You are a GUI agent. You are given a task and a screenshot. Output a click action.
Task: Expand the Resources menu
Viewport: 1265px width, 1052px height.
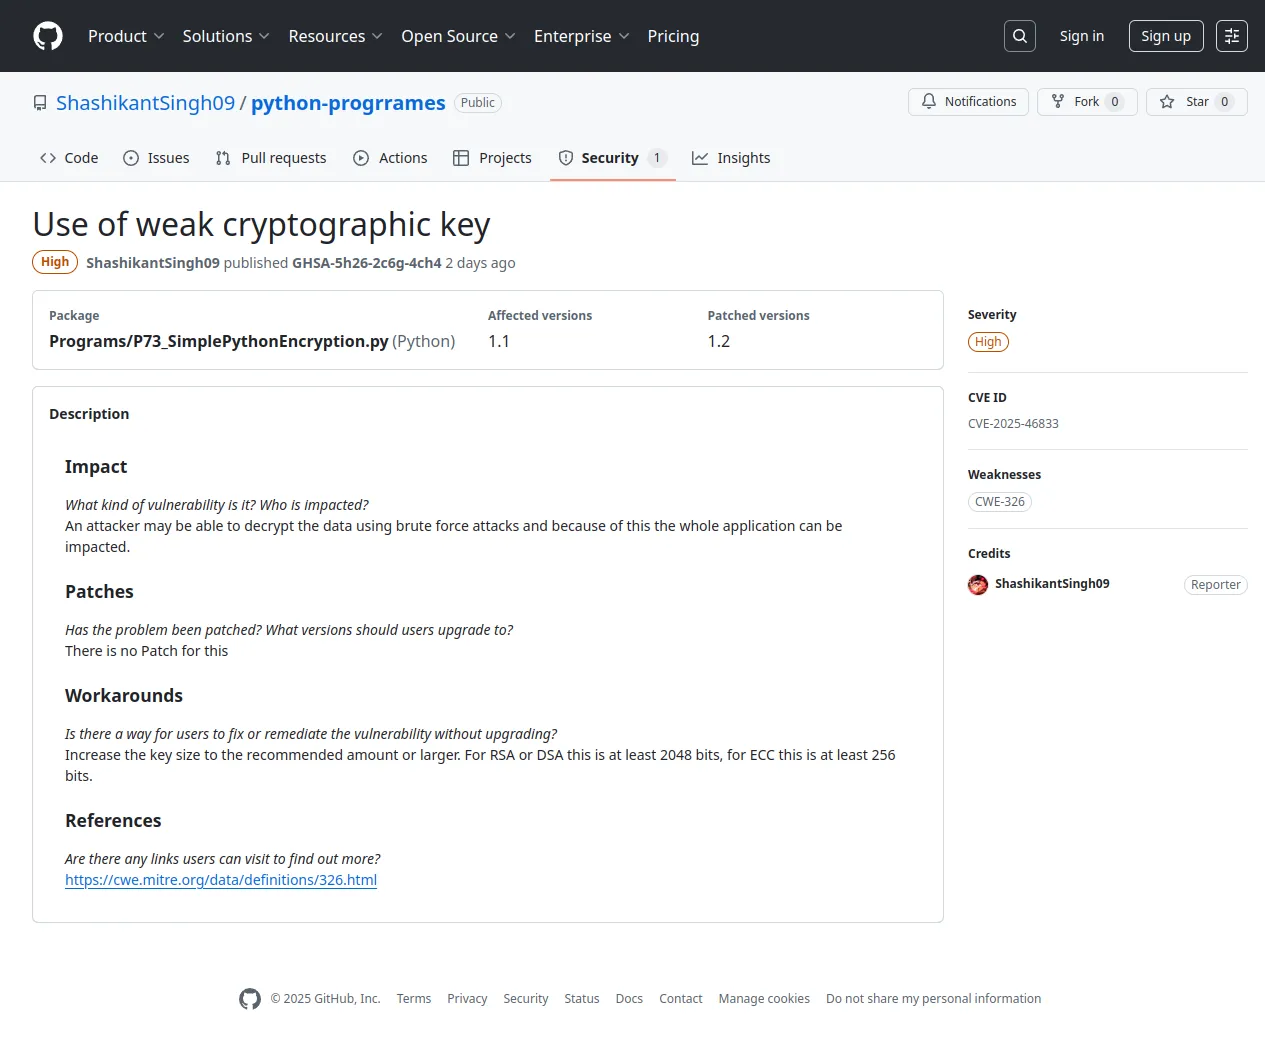pyautogui.click(x=335, y=36)
